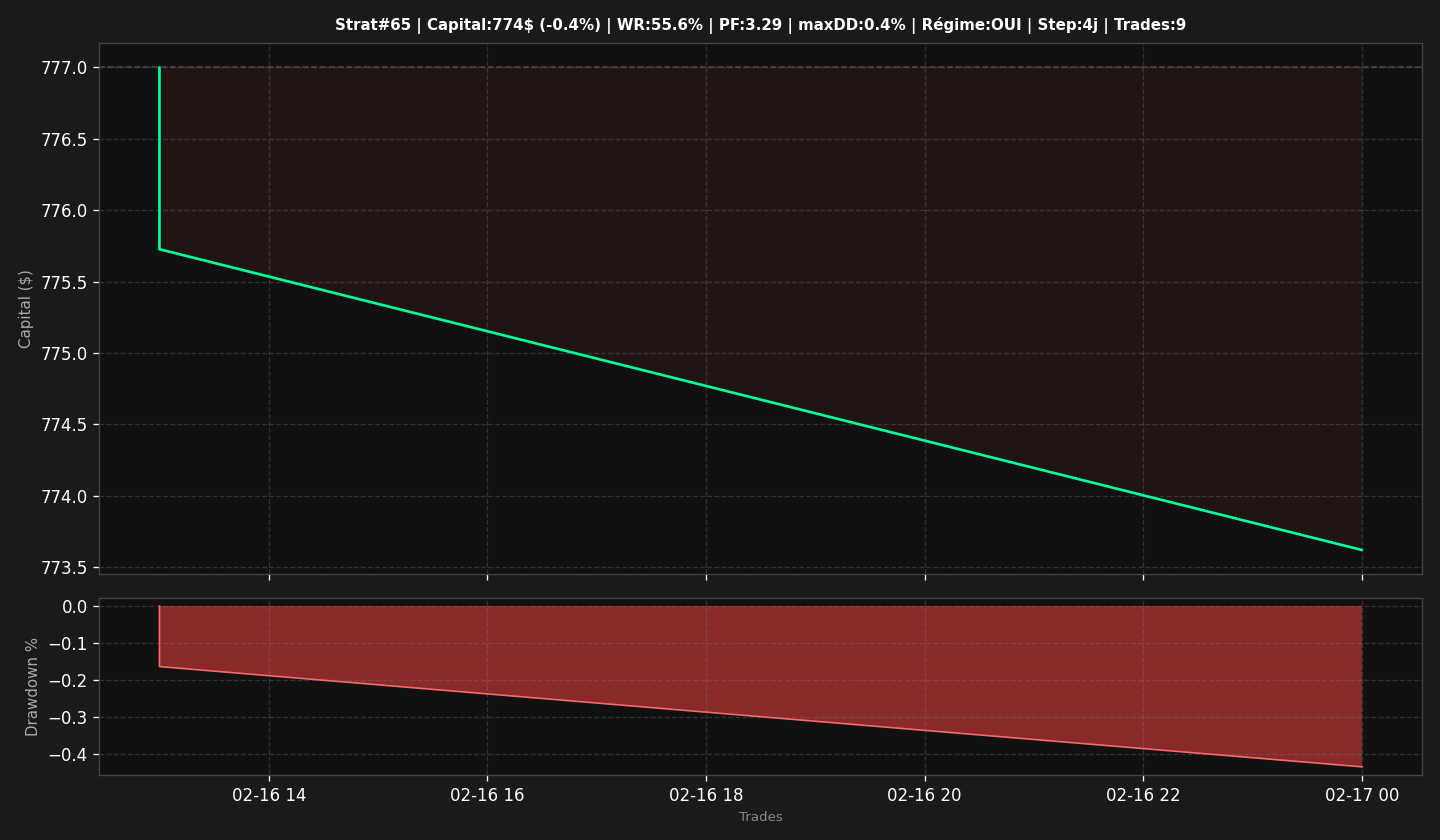
Task: Click the 'Capital ($)' y-axis label
Action: 26,309
